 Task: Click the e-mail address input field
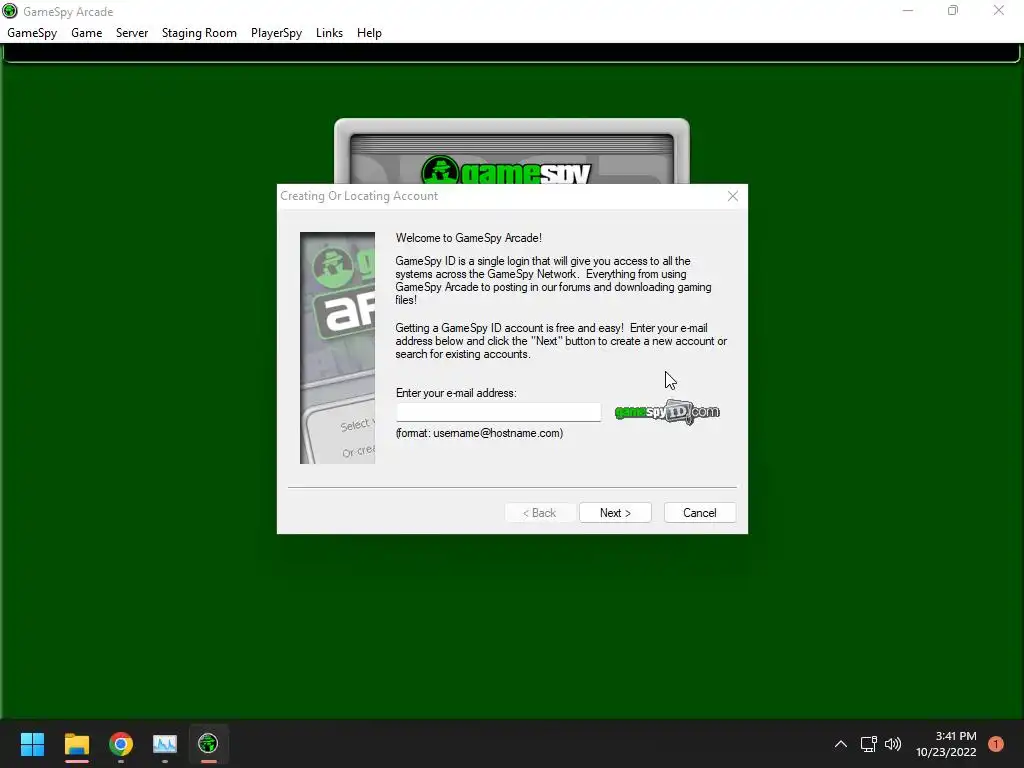point(498,412)
